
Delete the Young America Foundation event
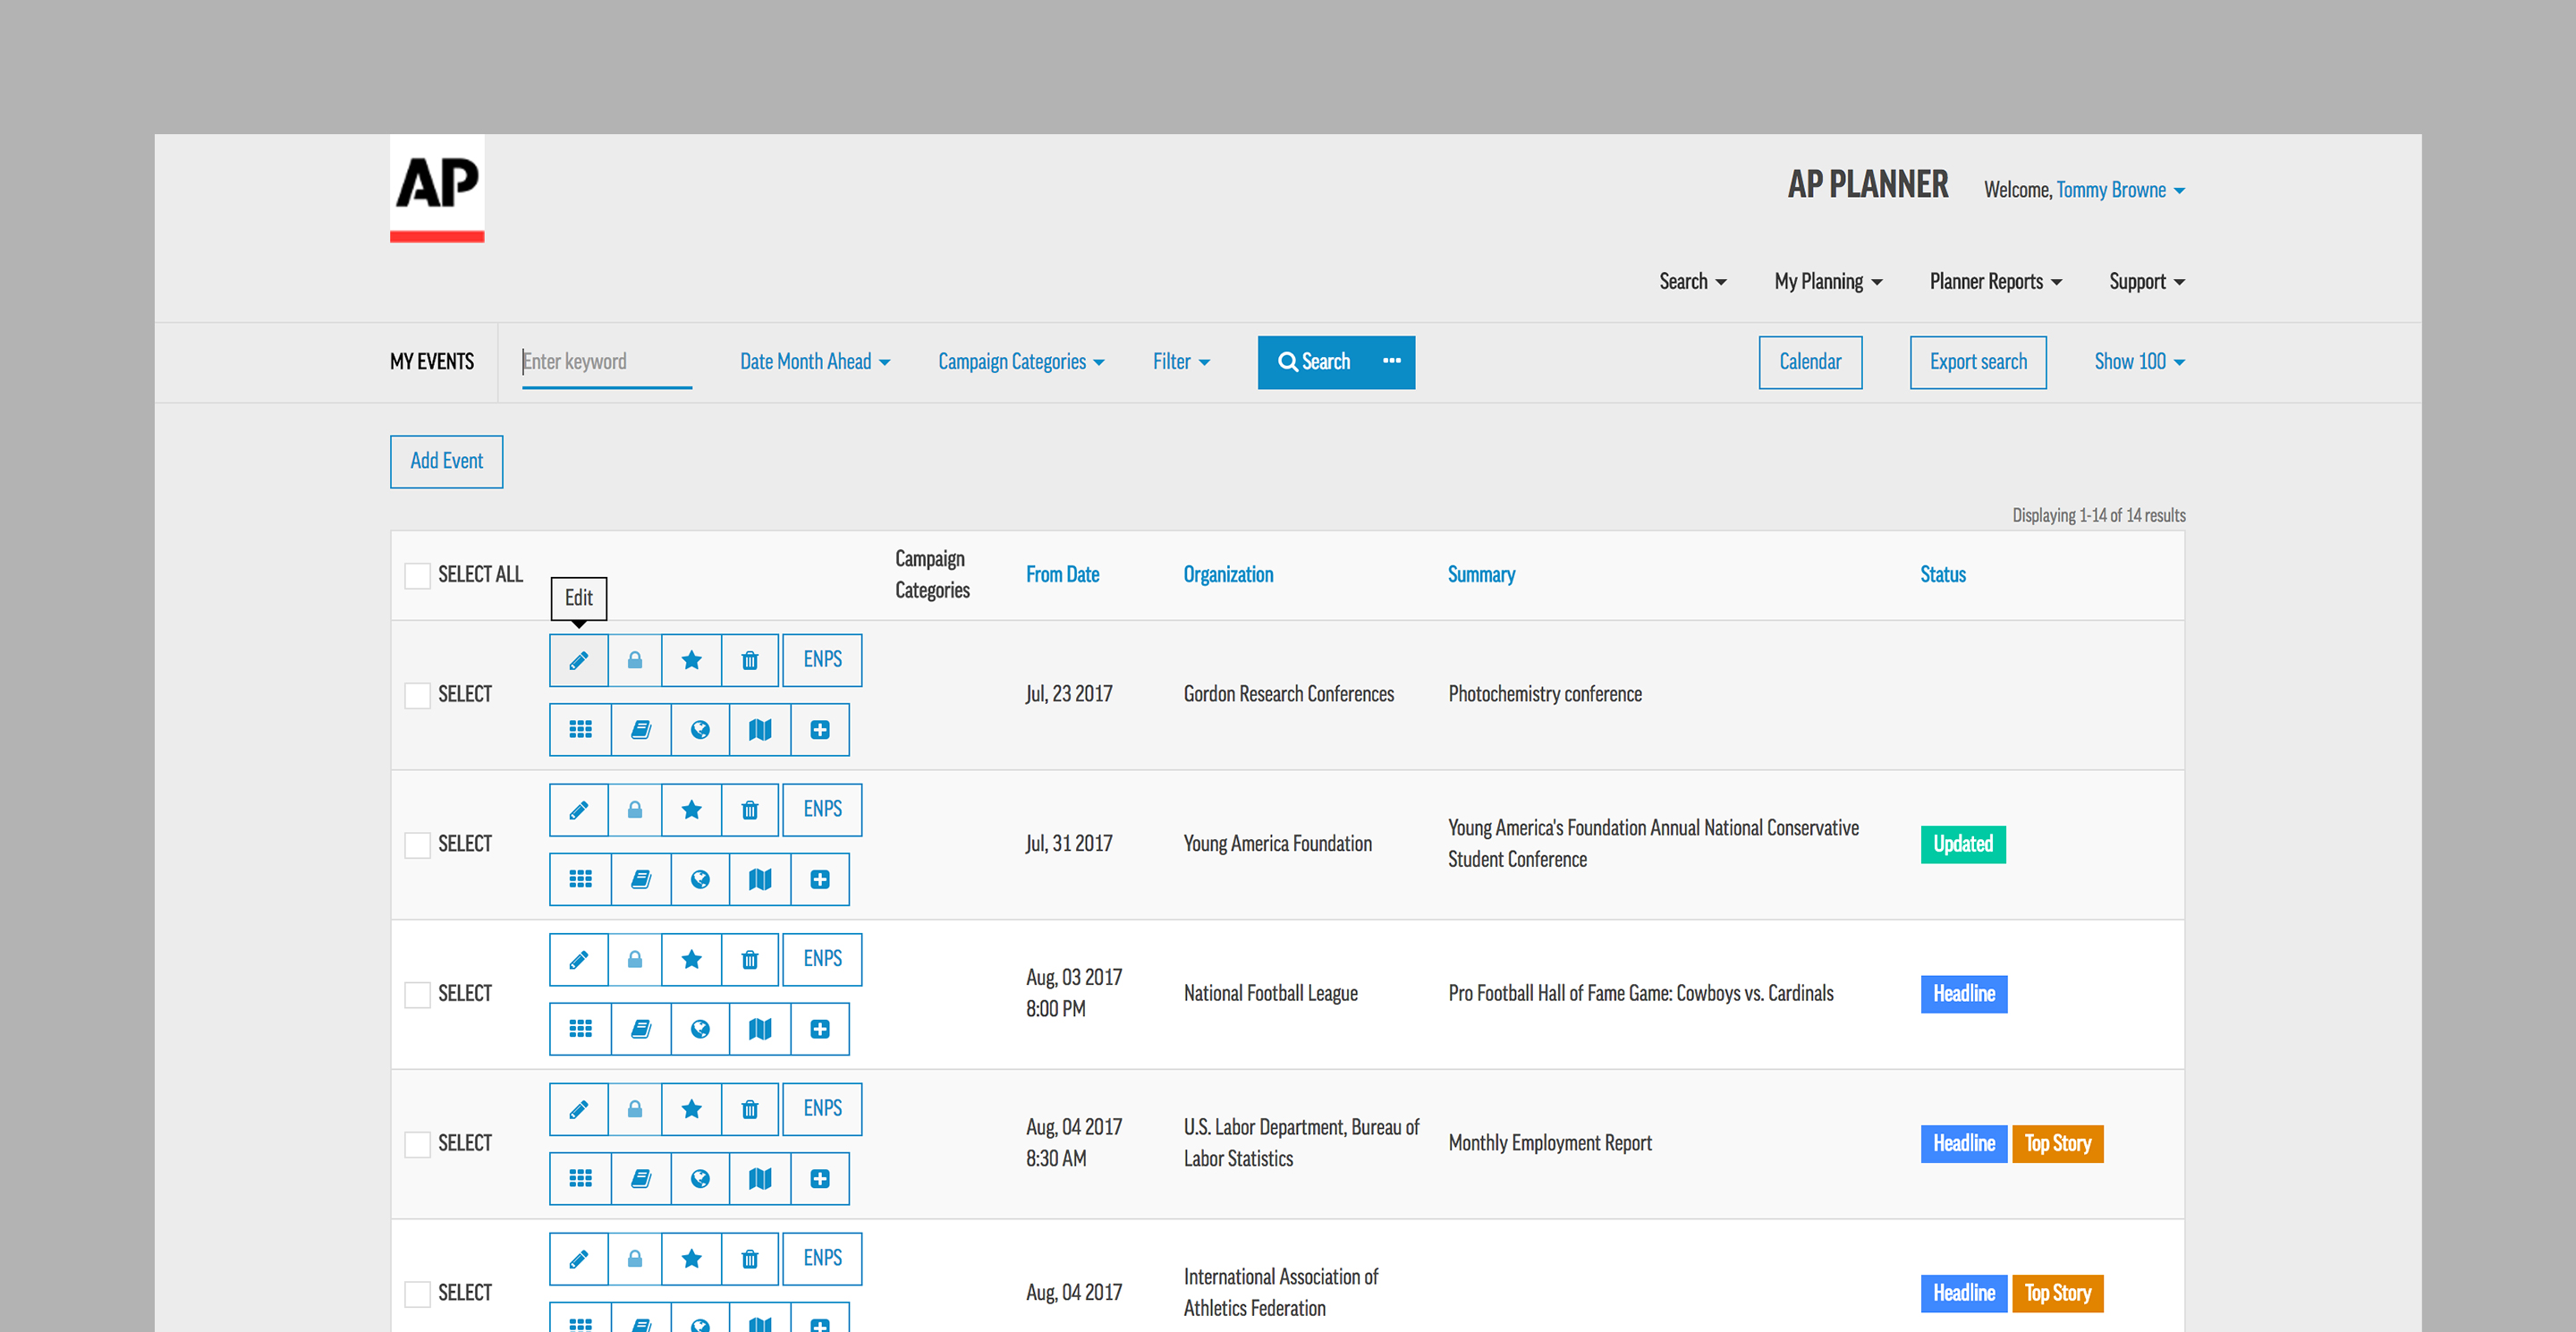[x=750, y=810]
